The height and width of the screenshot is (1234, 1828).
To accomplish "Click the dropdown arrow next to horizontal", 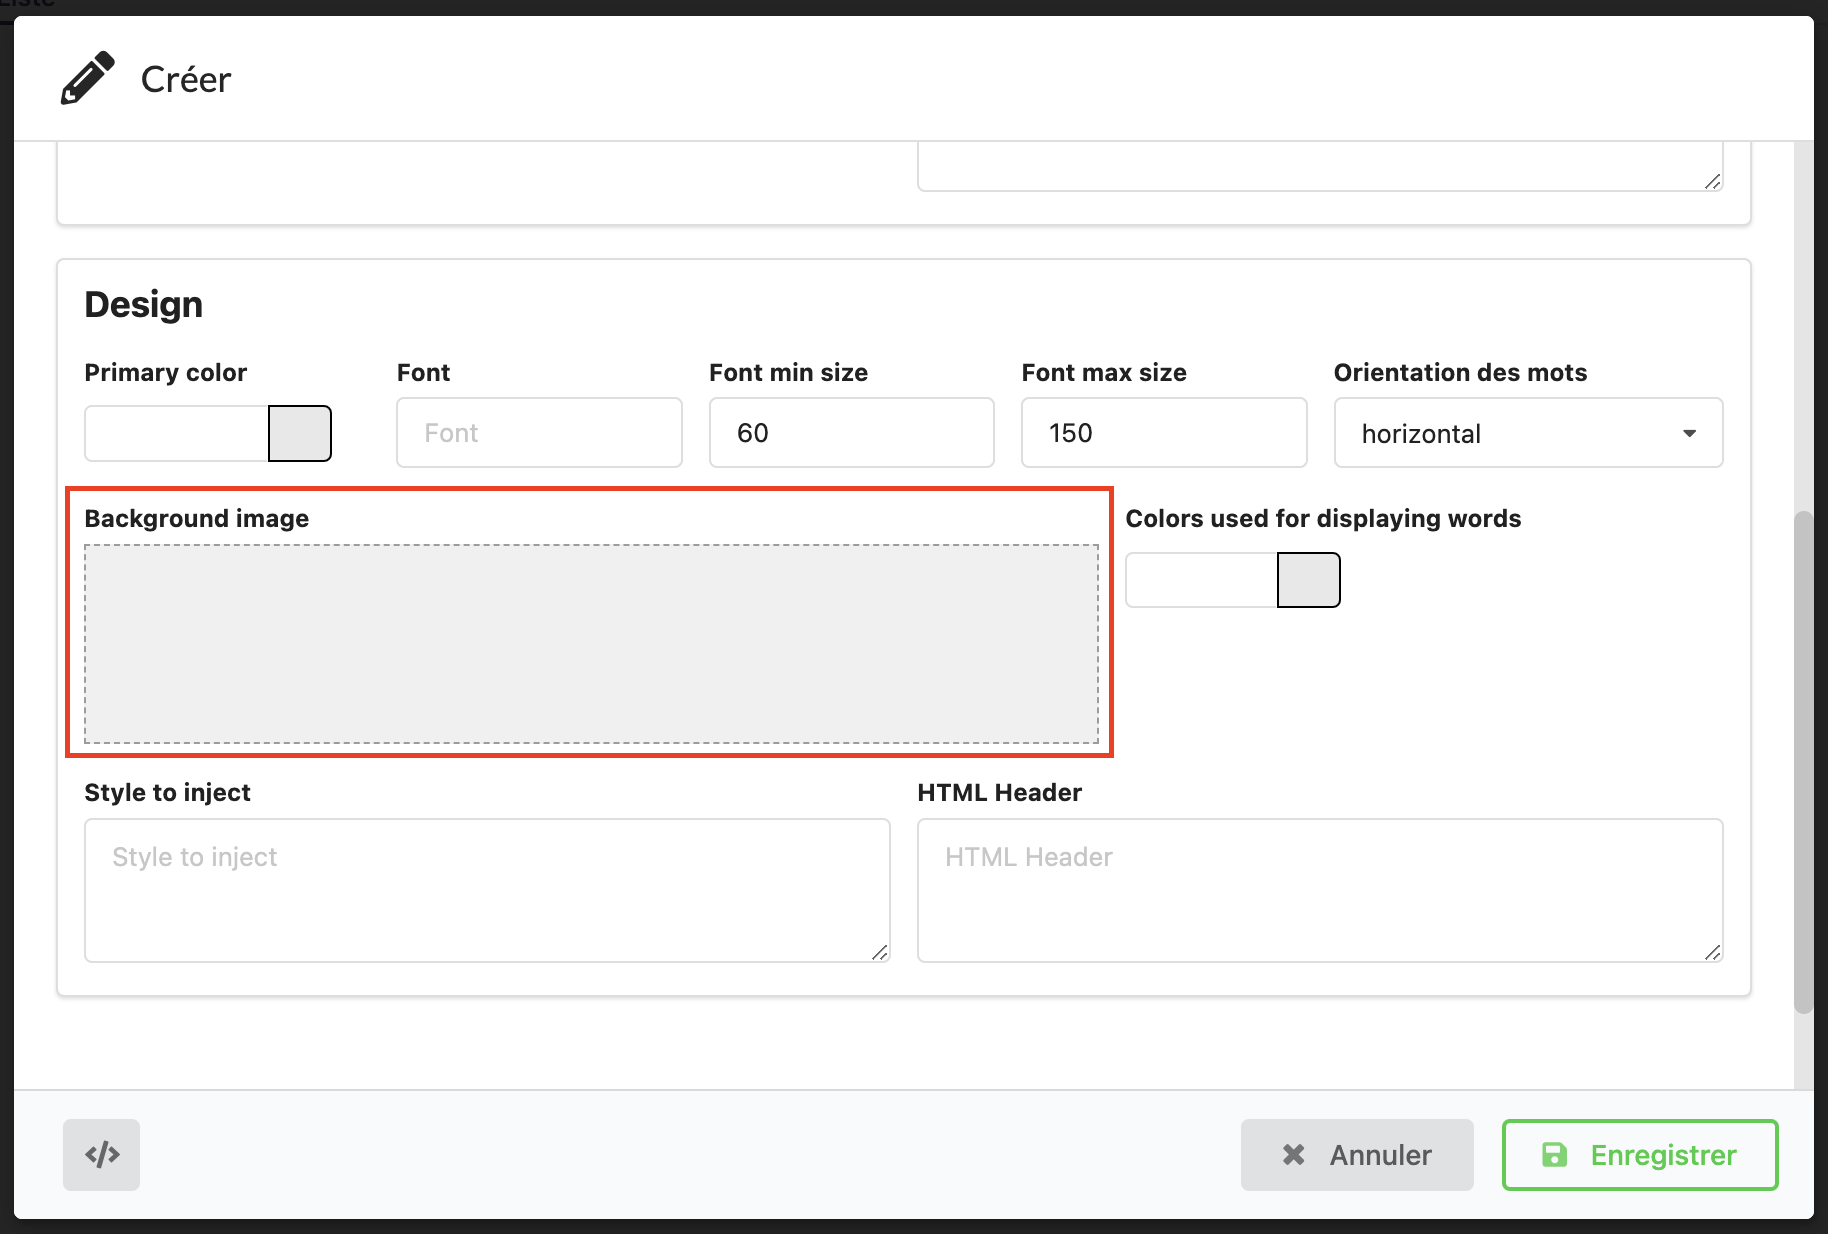I will point(1689,433).
